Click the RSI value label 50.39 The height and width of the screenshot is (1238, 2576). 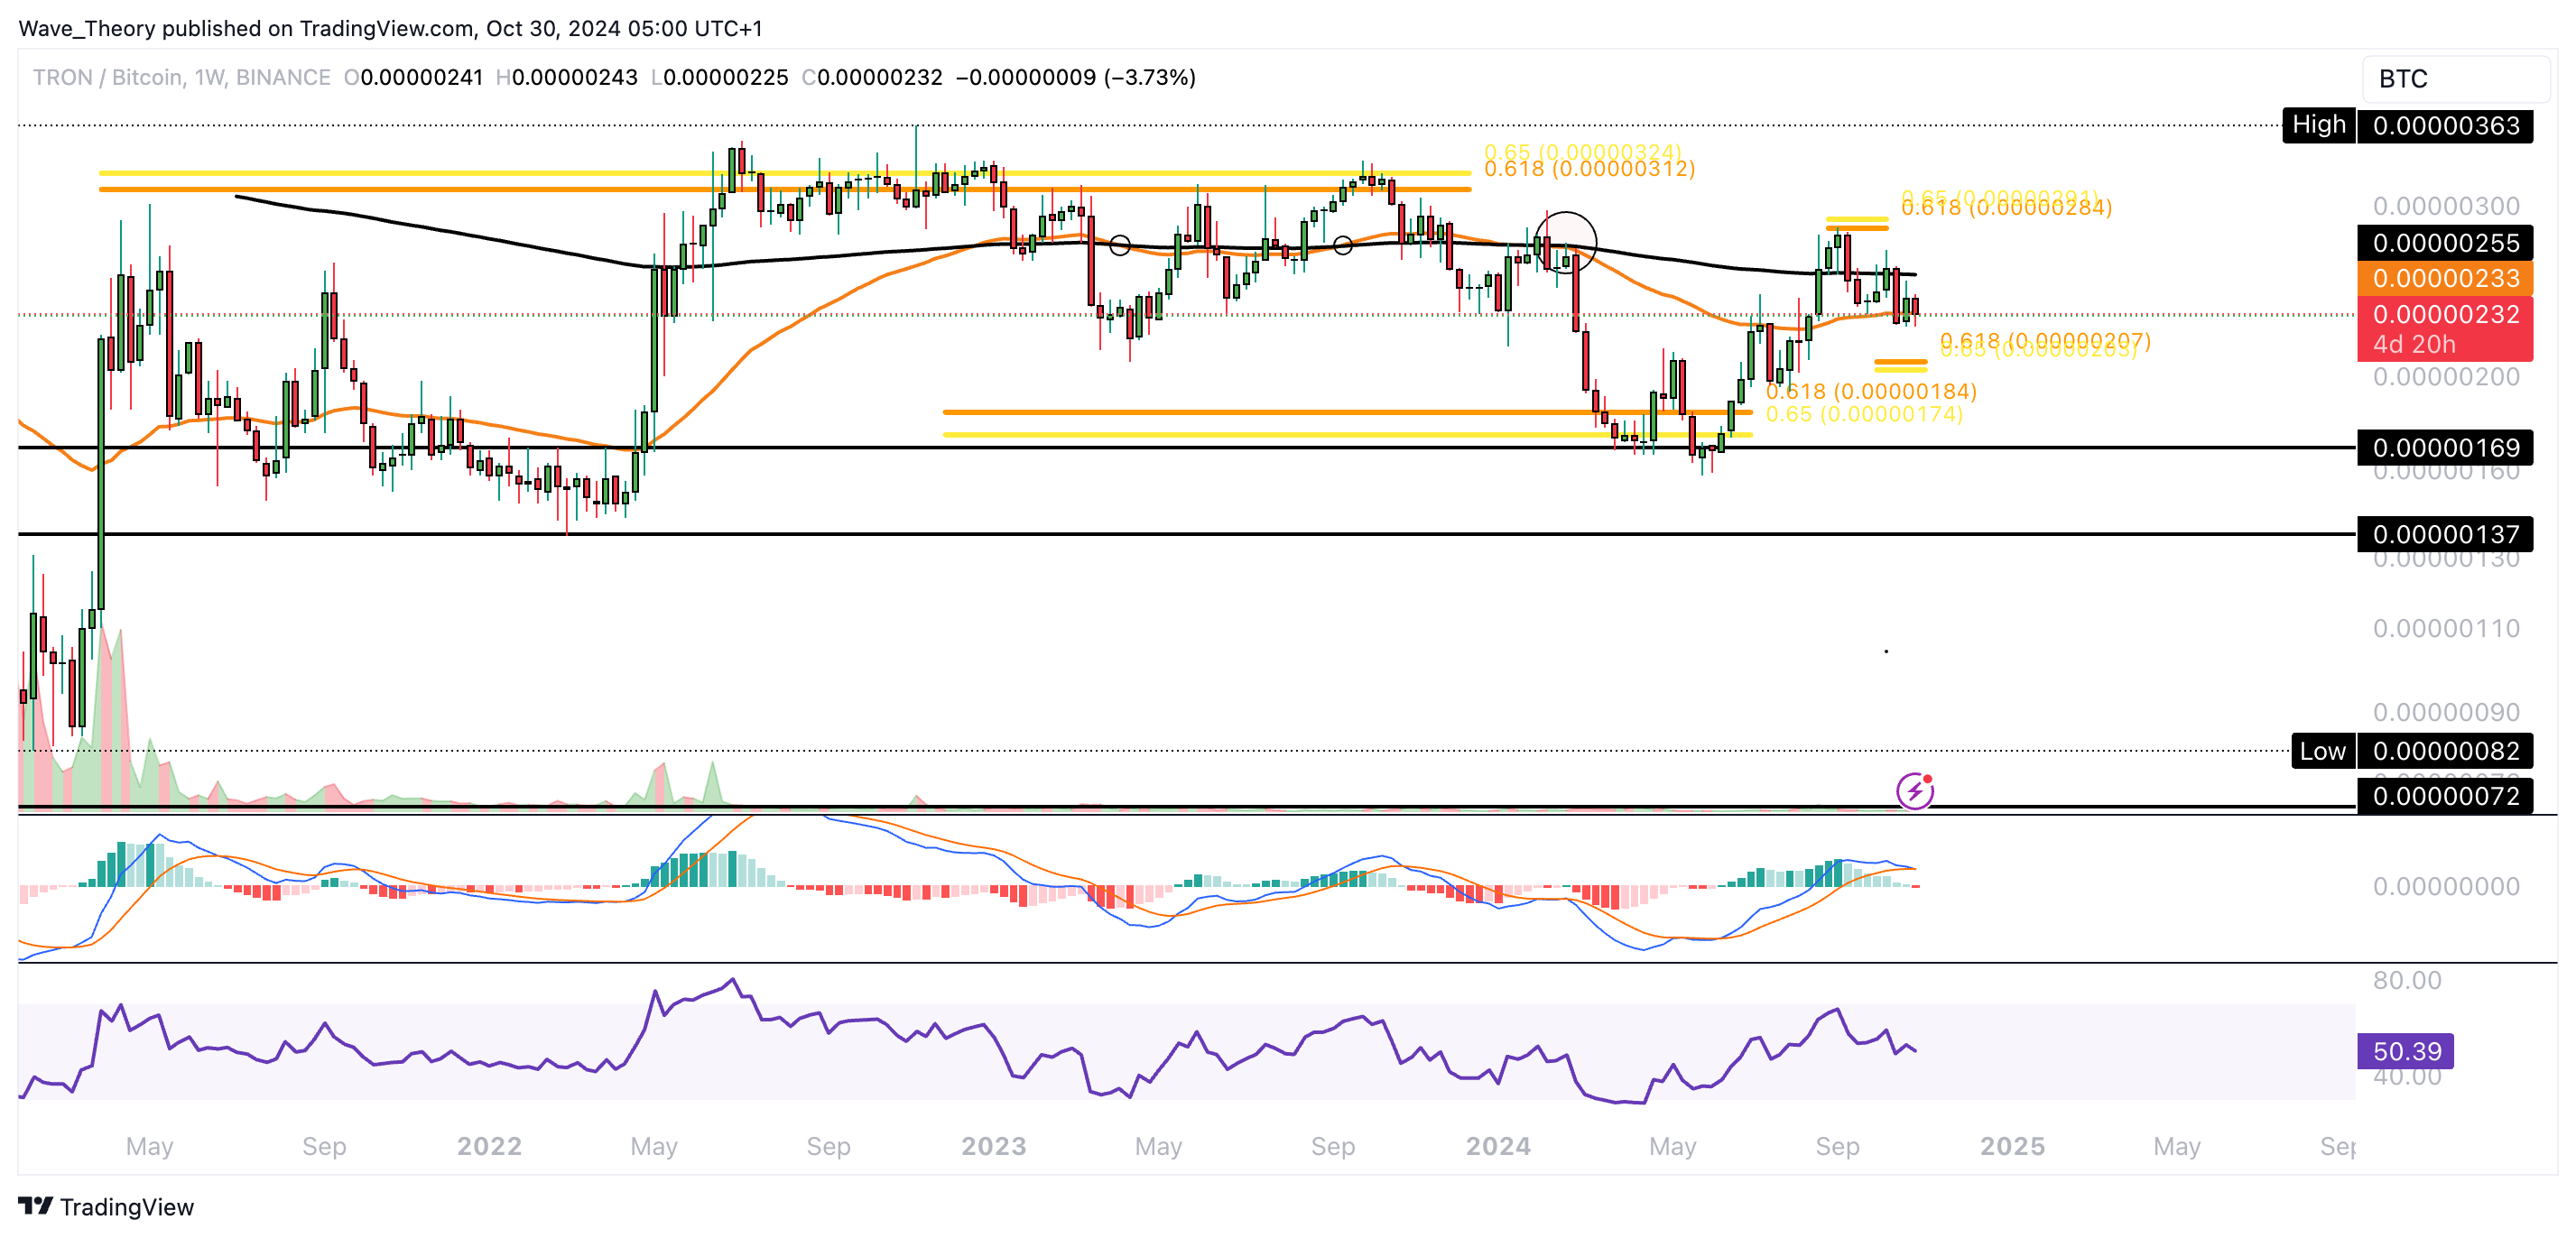(2405, 1051)
